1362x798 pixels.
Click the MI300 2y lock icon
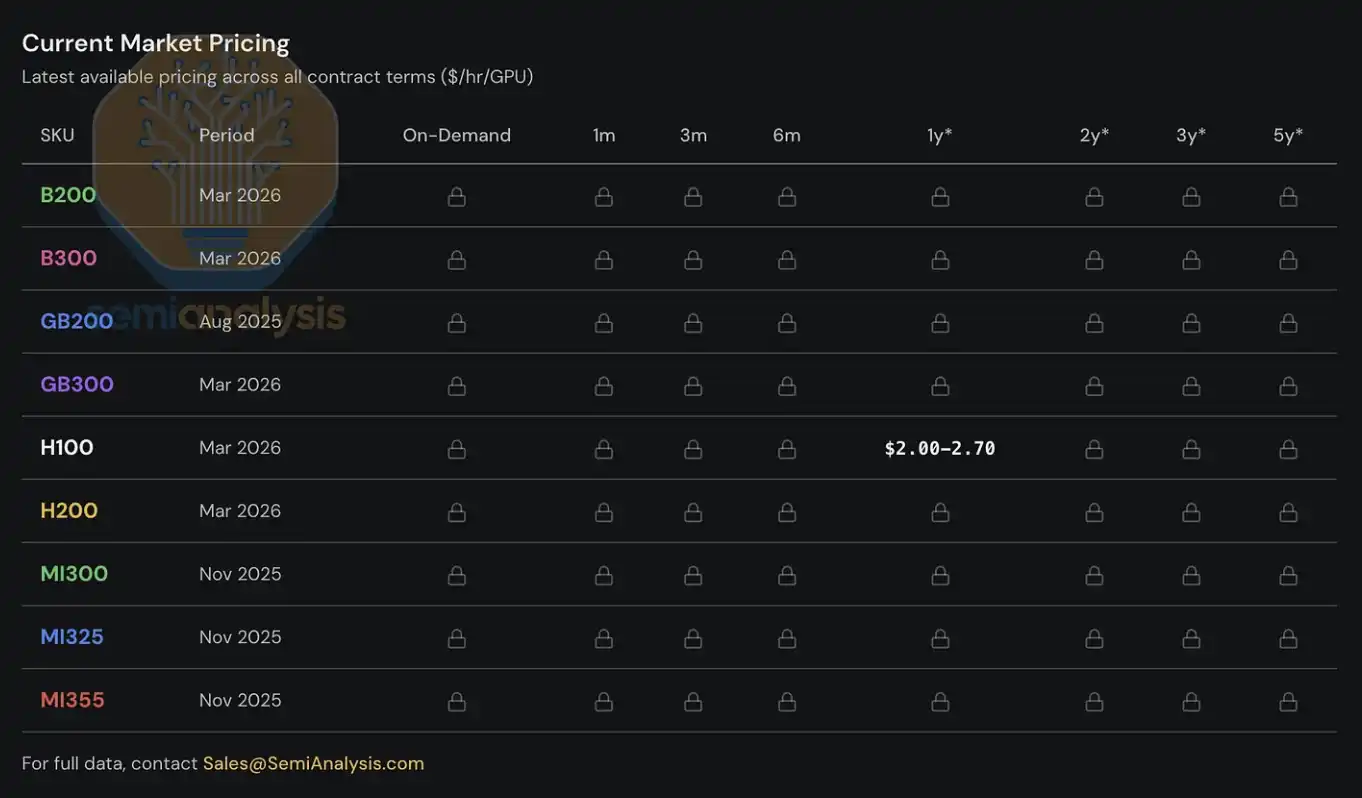[1094, 575]
